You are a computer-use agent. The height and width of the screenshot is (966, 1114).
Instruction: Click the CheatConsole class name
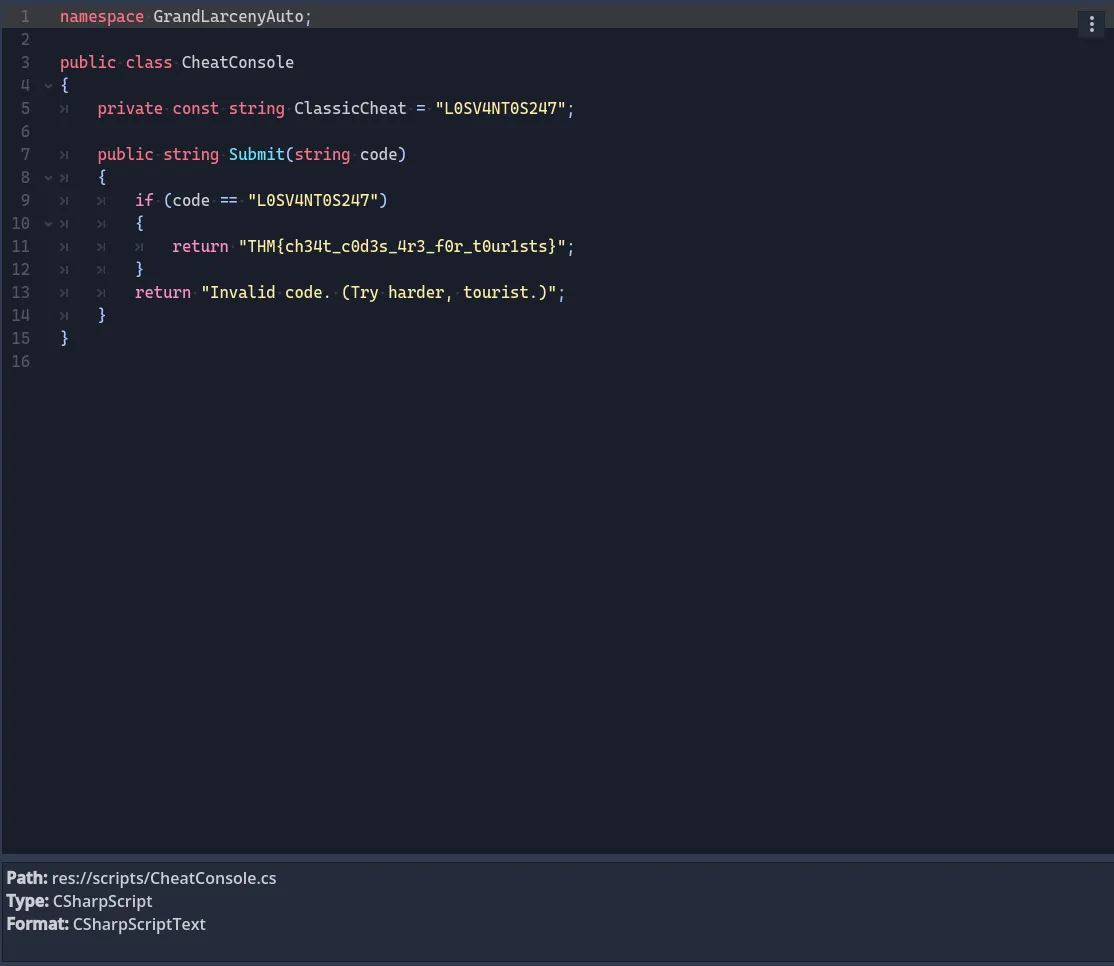pos(237,63)
